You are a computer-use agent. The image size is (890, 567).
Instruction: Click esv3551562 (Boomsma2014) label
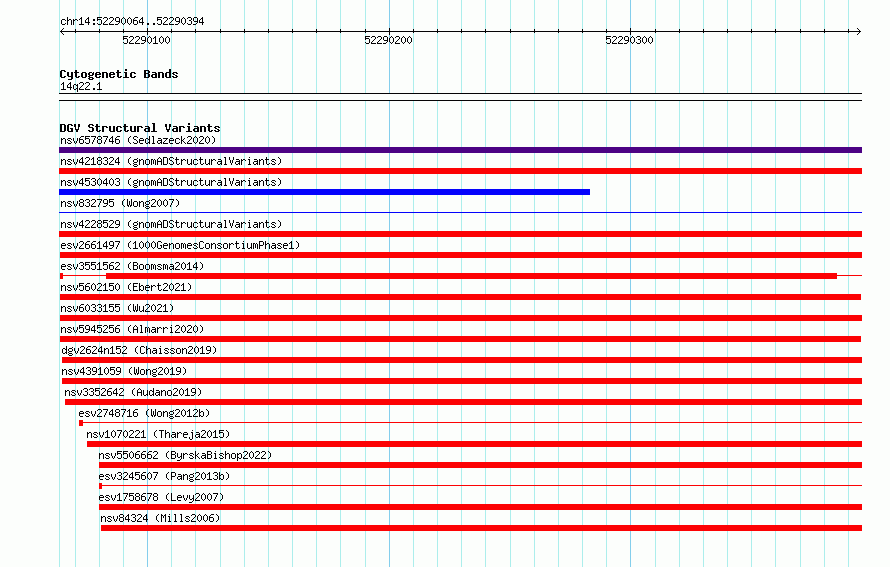132,266
